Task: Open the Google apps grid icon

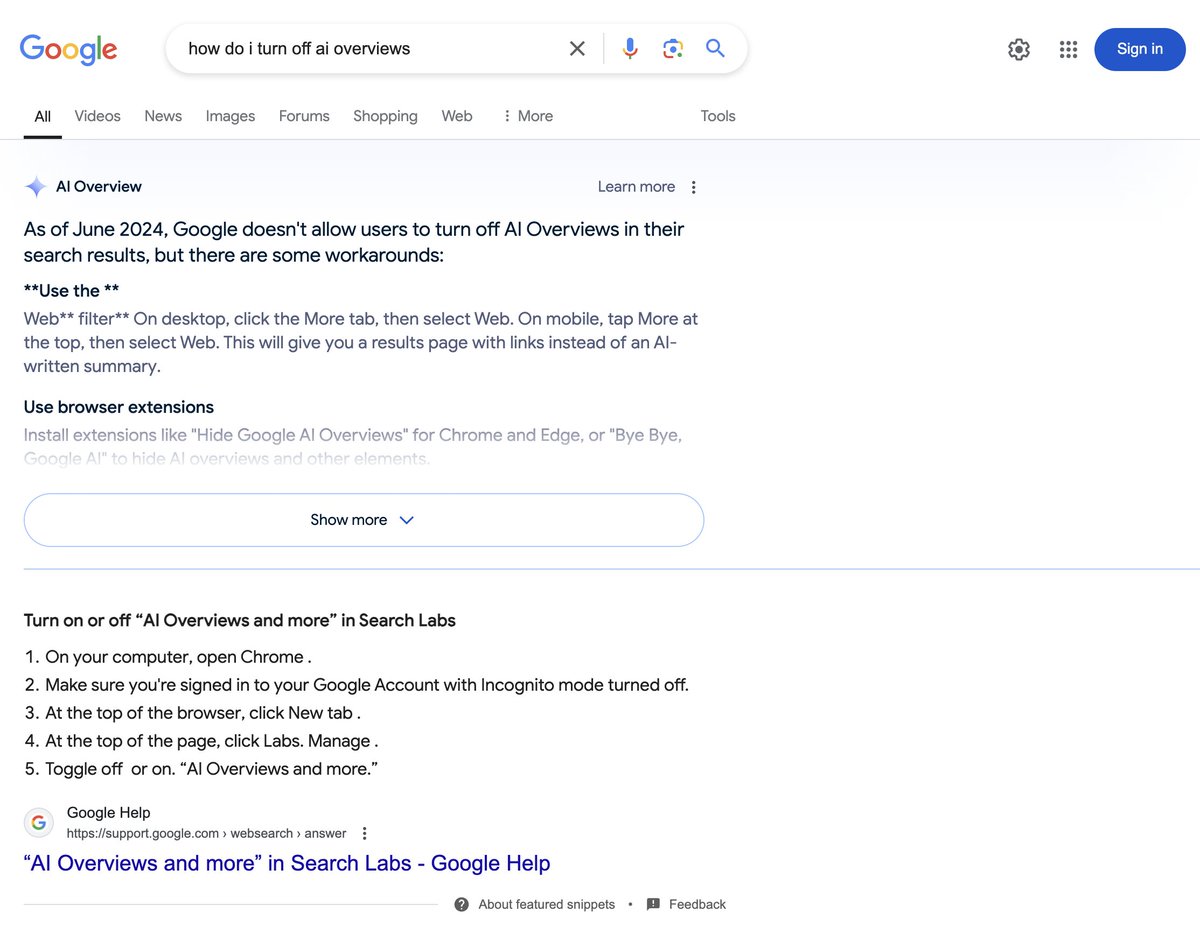Action: [x=1068, y=49]
